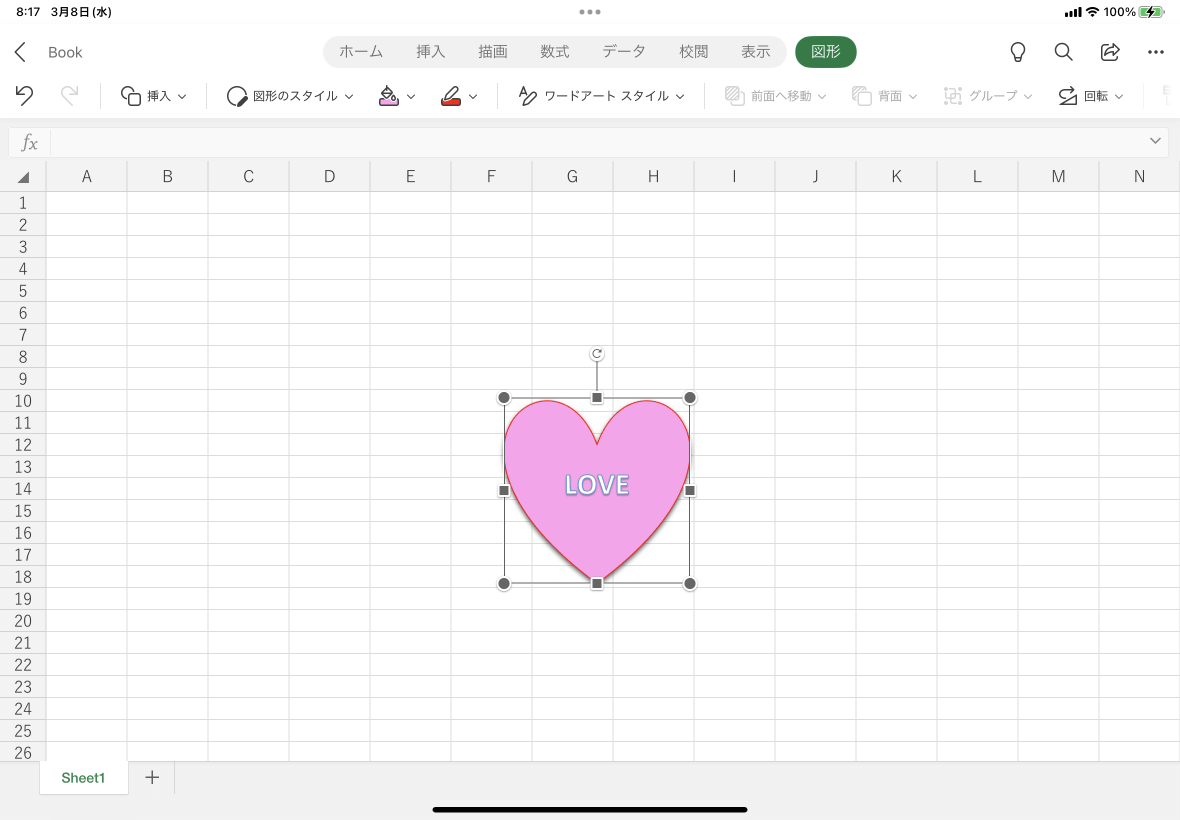1180x820 pixels.
Task: Switch to the 校閲 tab
Action: pyautogui.click(x=694, y=52)
